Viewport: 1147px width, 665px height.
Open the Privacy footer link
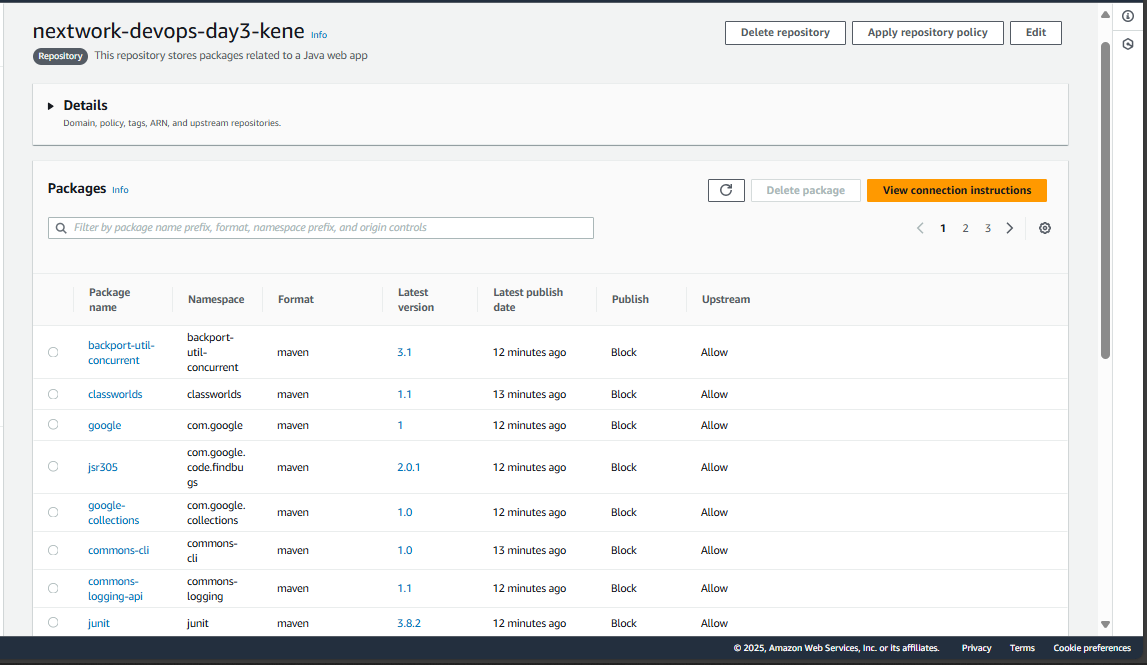[977, 648]
